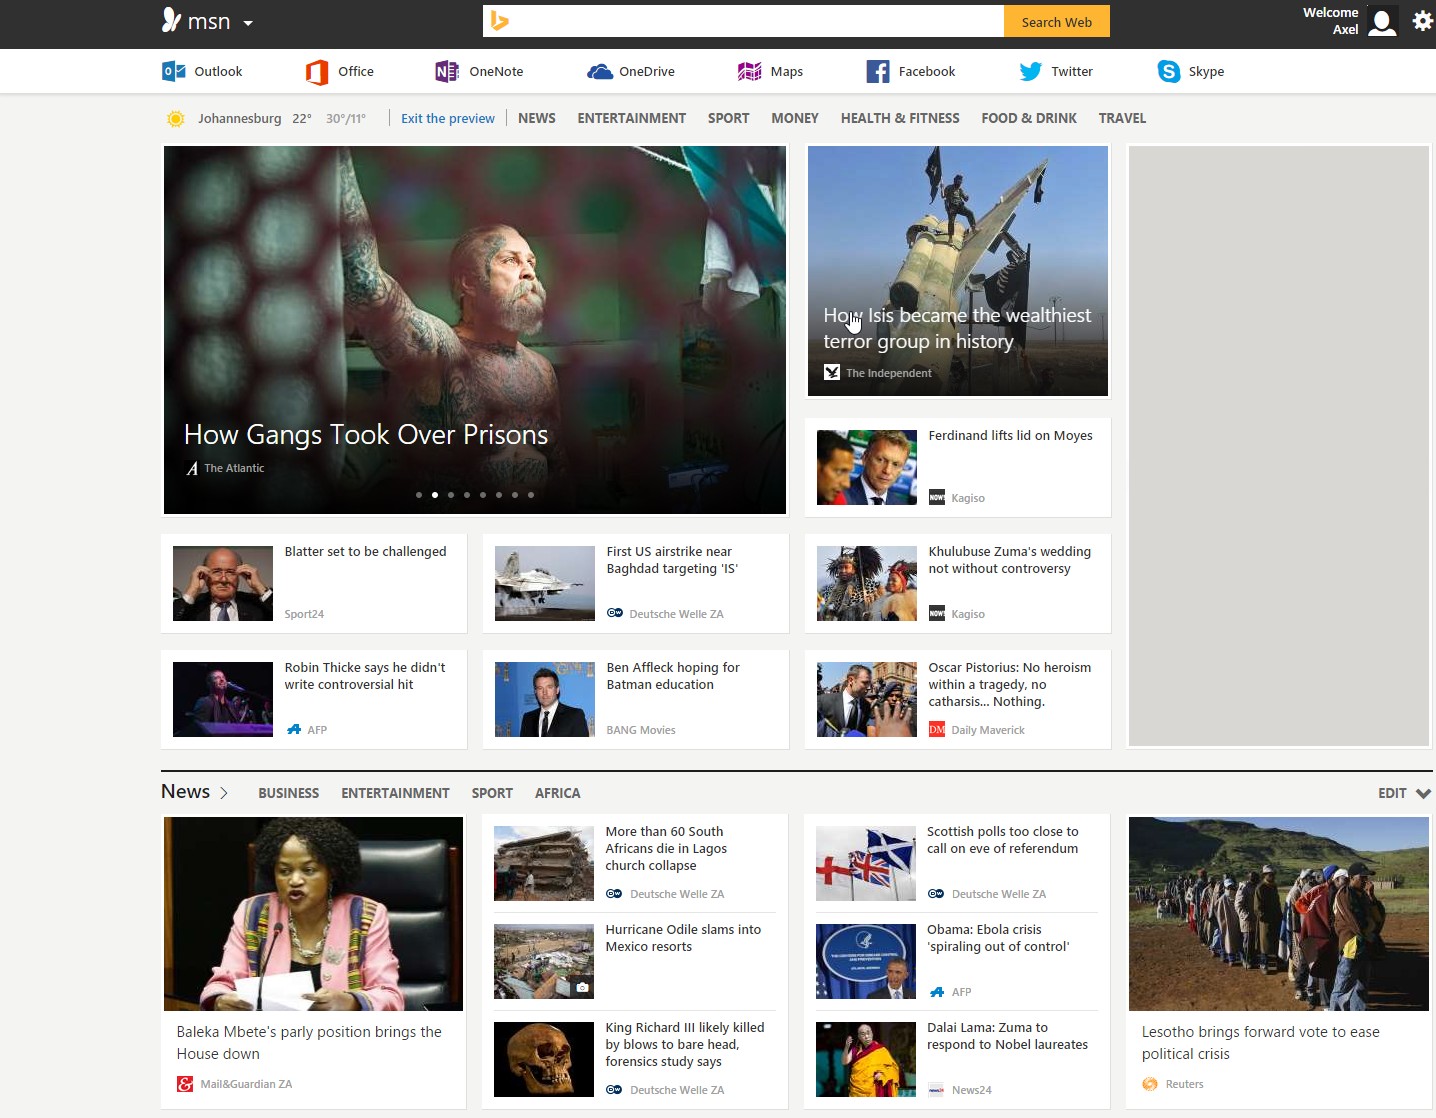
Task: Expand the EDIT dropdown chevron
Action: (x=1423, y=793)
